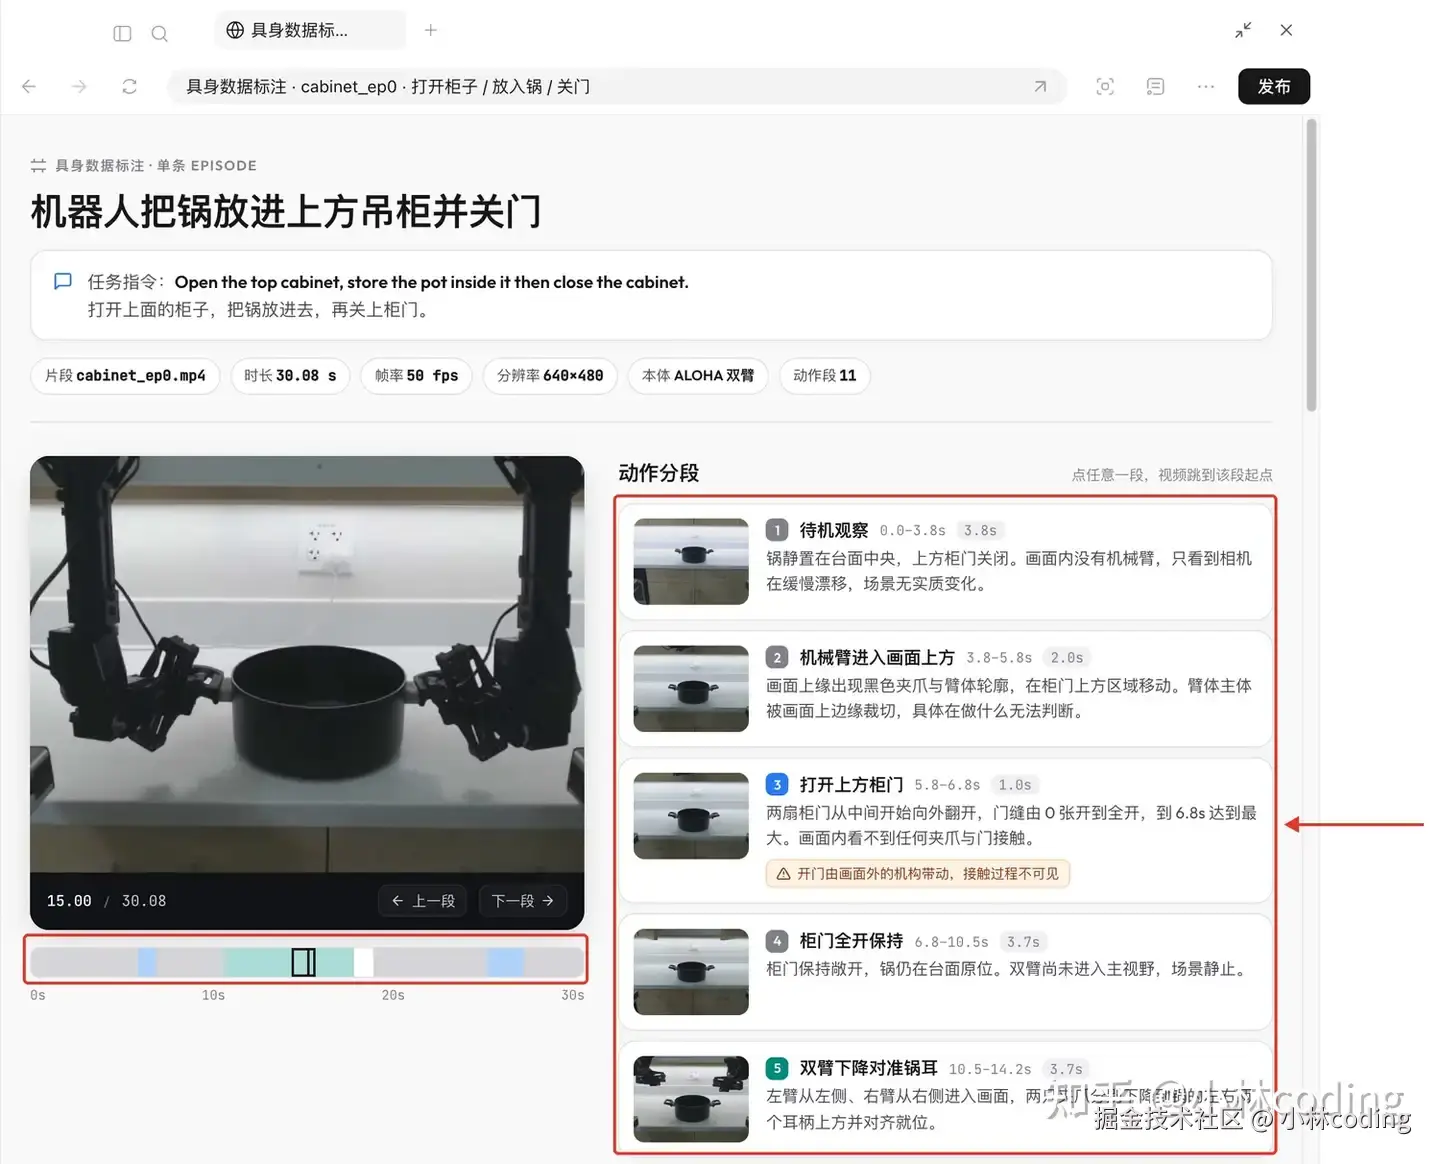Click the screenshot capture icon

[x=1105, y=87]
